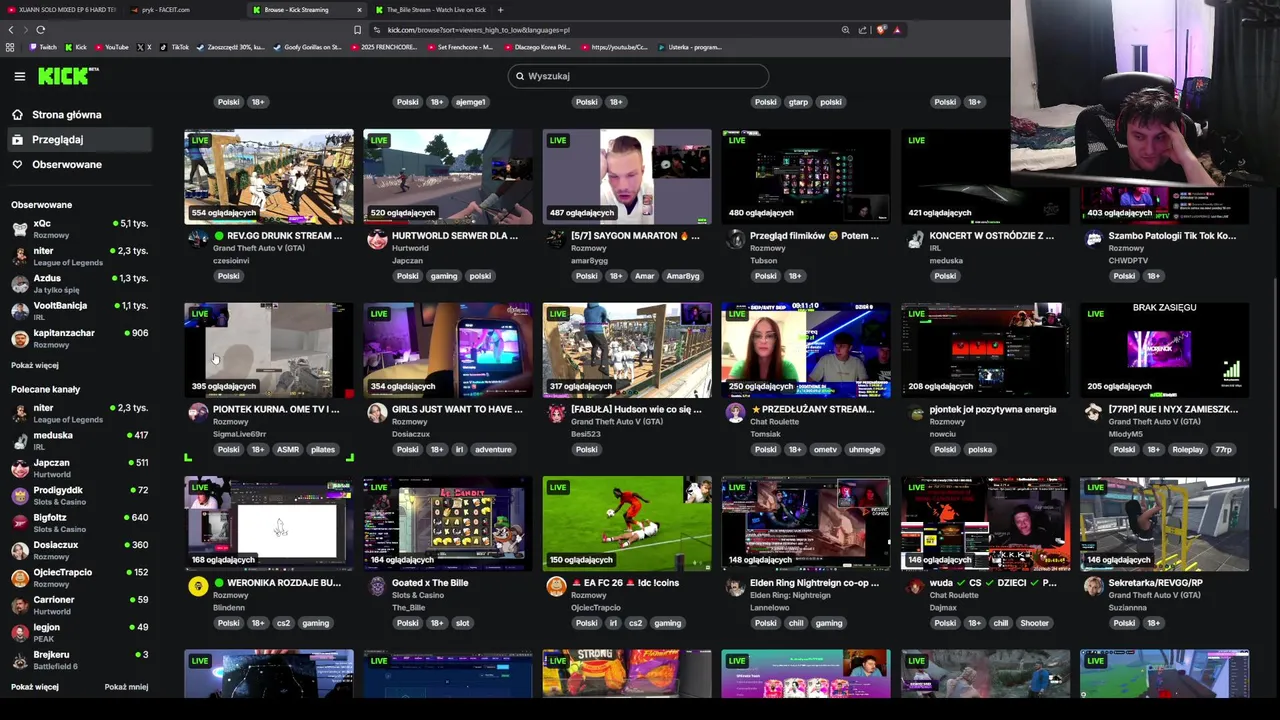Open the X bookmark

(x=144, y=47)
